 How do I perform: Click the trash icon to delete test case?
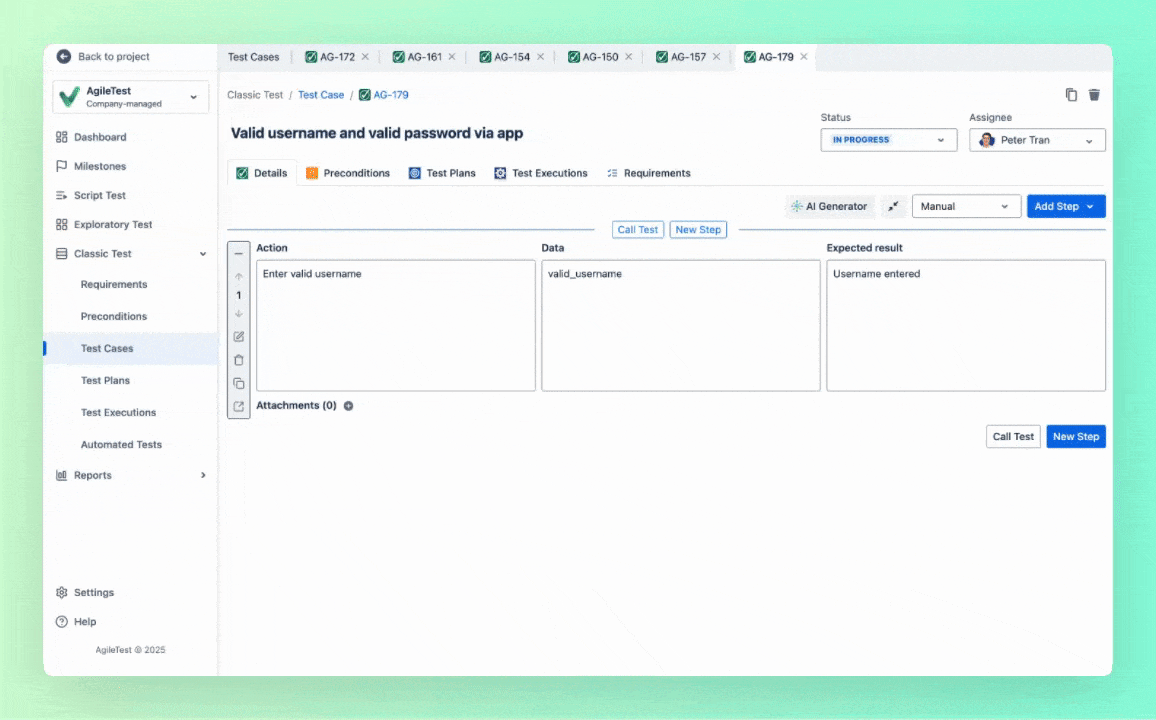point(1094,94)
